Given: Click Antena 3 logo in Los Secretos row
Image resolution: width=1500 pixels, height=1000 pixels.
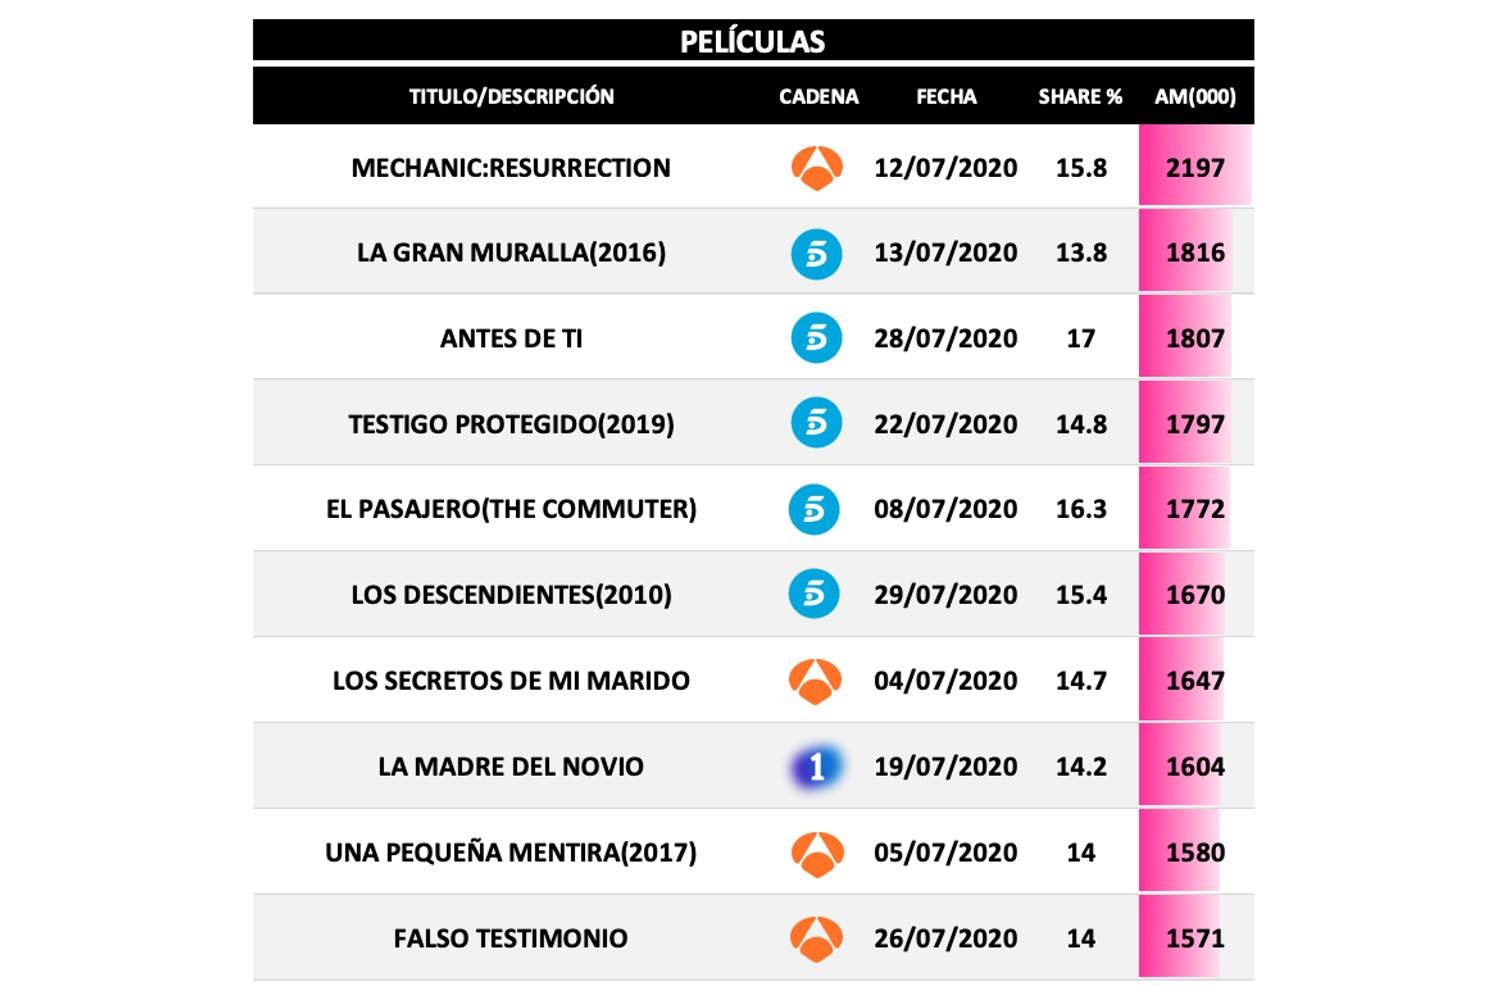Looking at the screenshot, I should [x=816, y=681].
